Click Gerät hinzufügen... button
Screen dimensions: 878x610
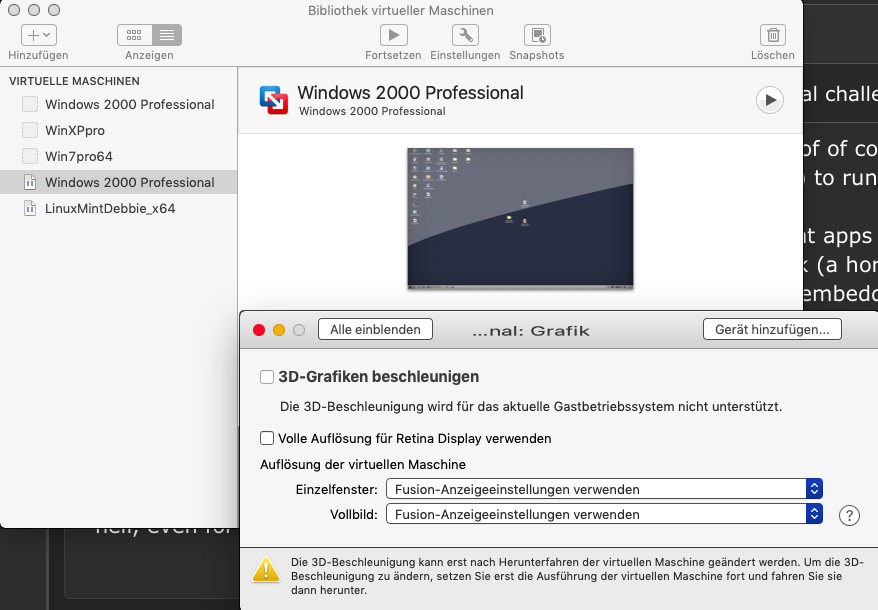(x=772, y=329)
